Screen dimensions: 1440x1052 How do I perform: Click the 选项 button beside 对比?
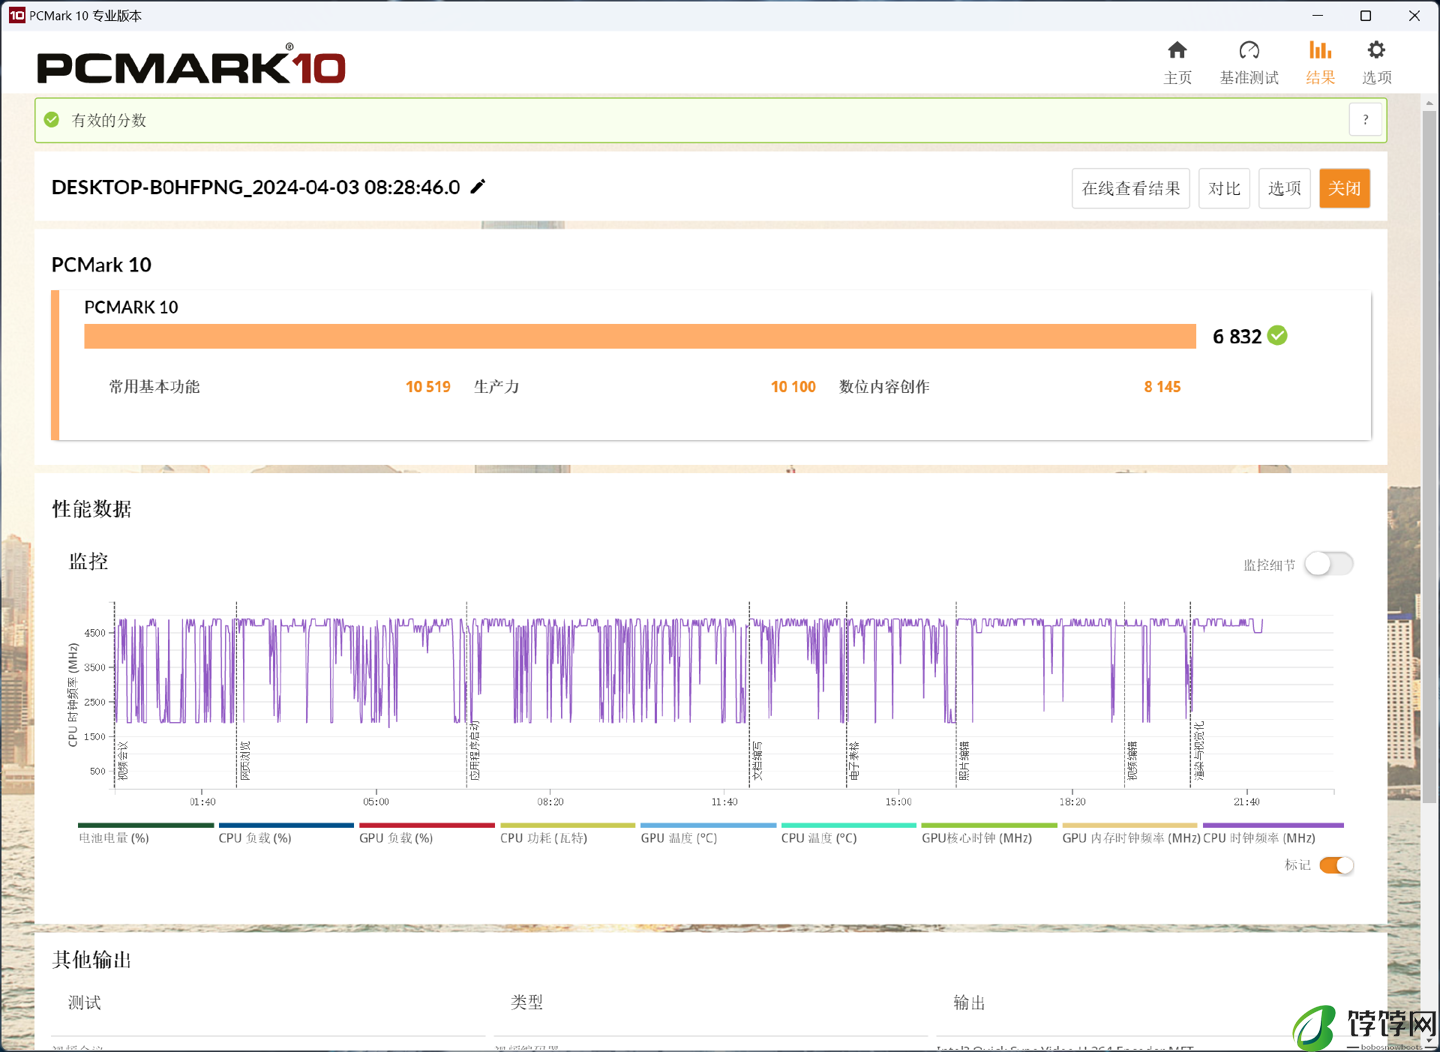pyautogui.click(x=1284, y=188)
